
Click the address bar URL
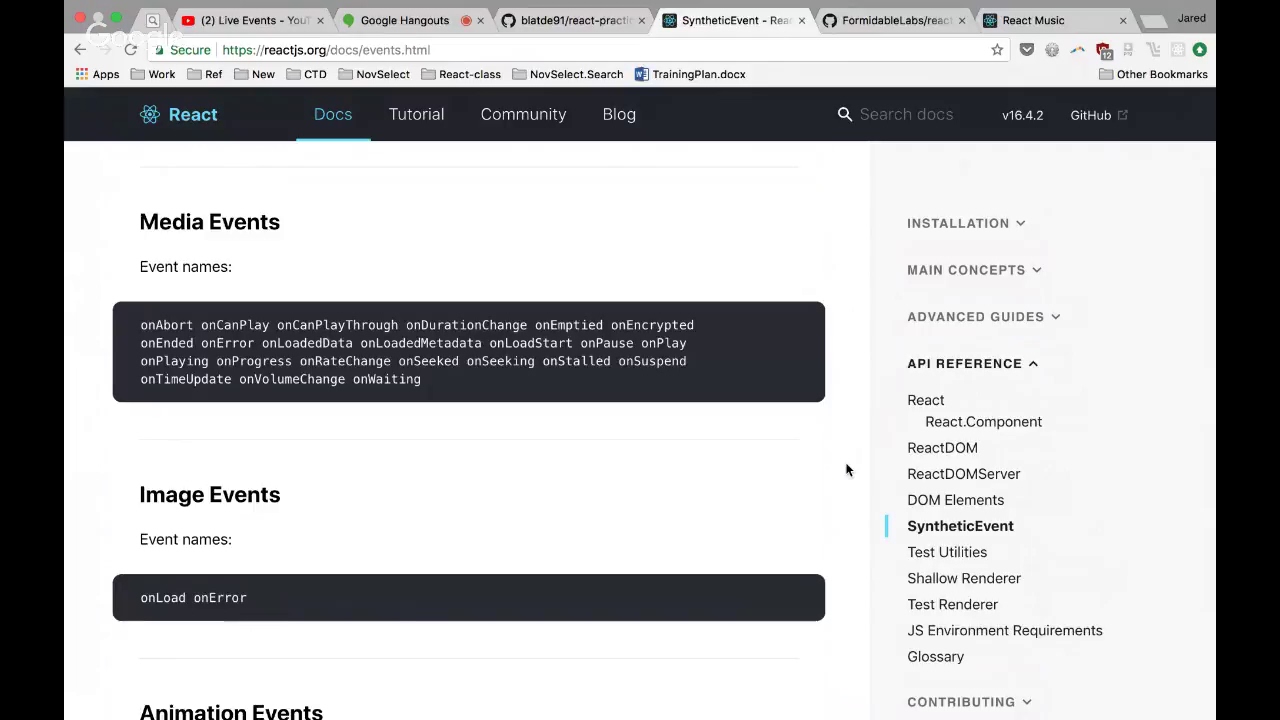pos(326,50)
